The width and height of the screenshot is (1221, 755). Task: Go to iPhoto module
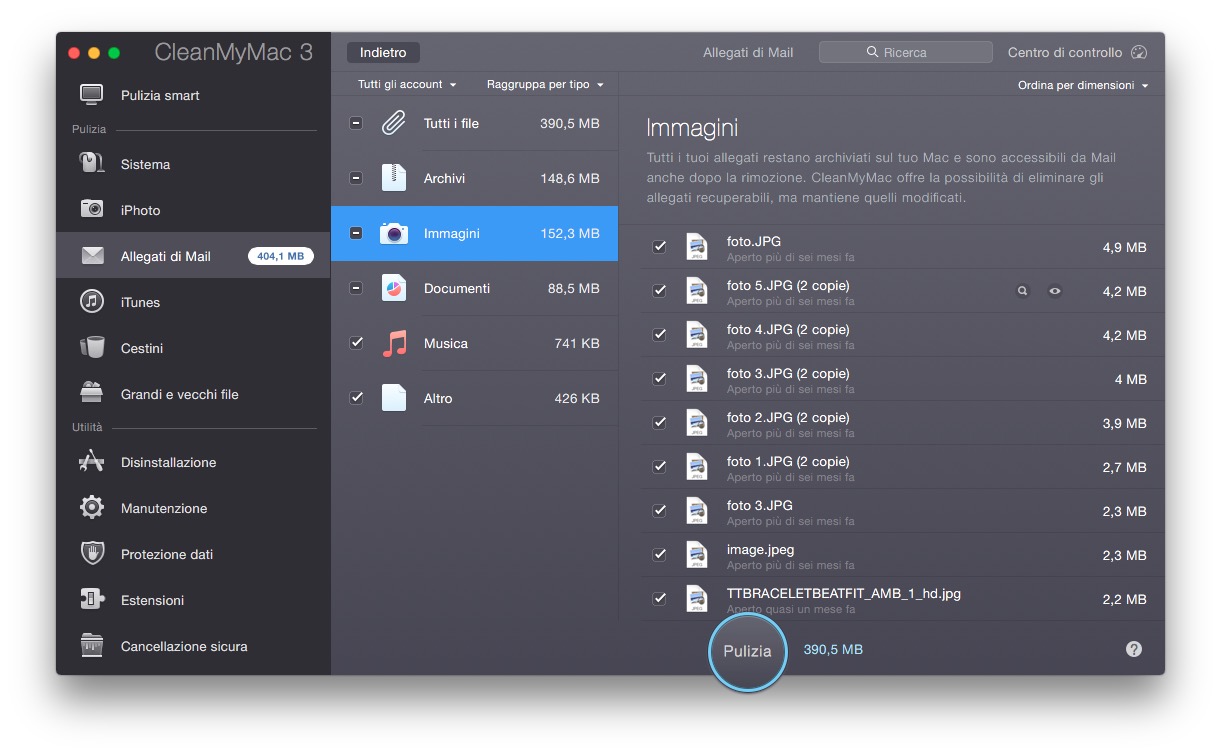pyautogui.click(x=193, y=210)
